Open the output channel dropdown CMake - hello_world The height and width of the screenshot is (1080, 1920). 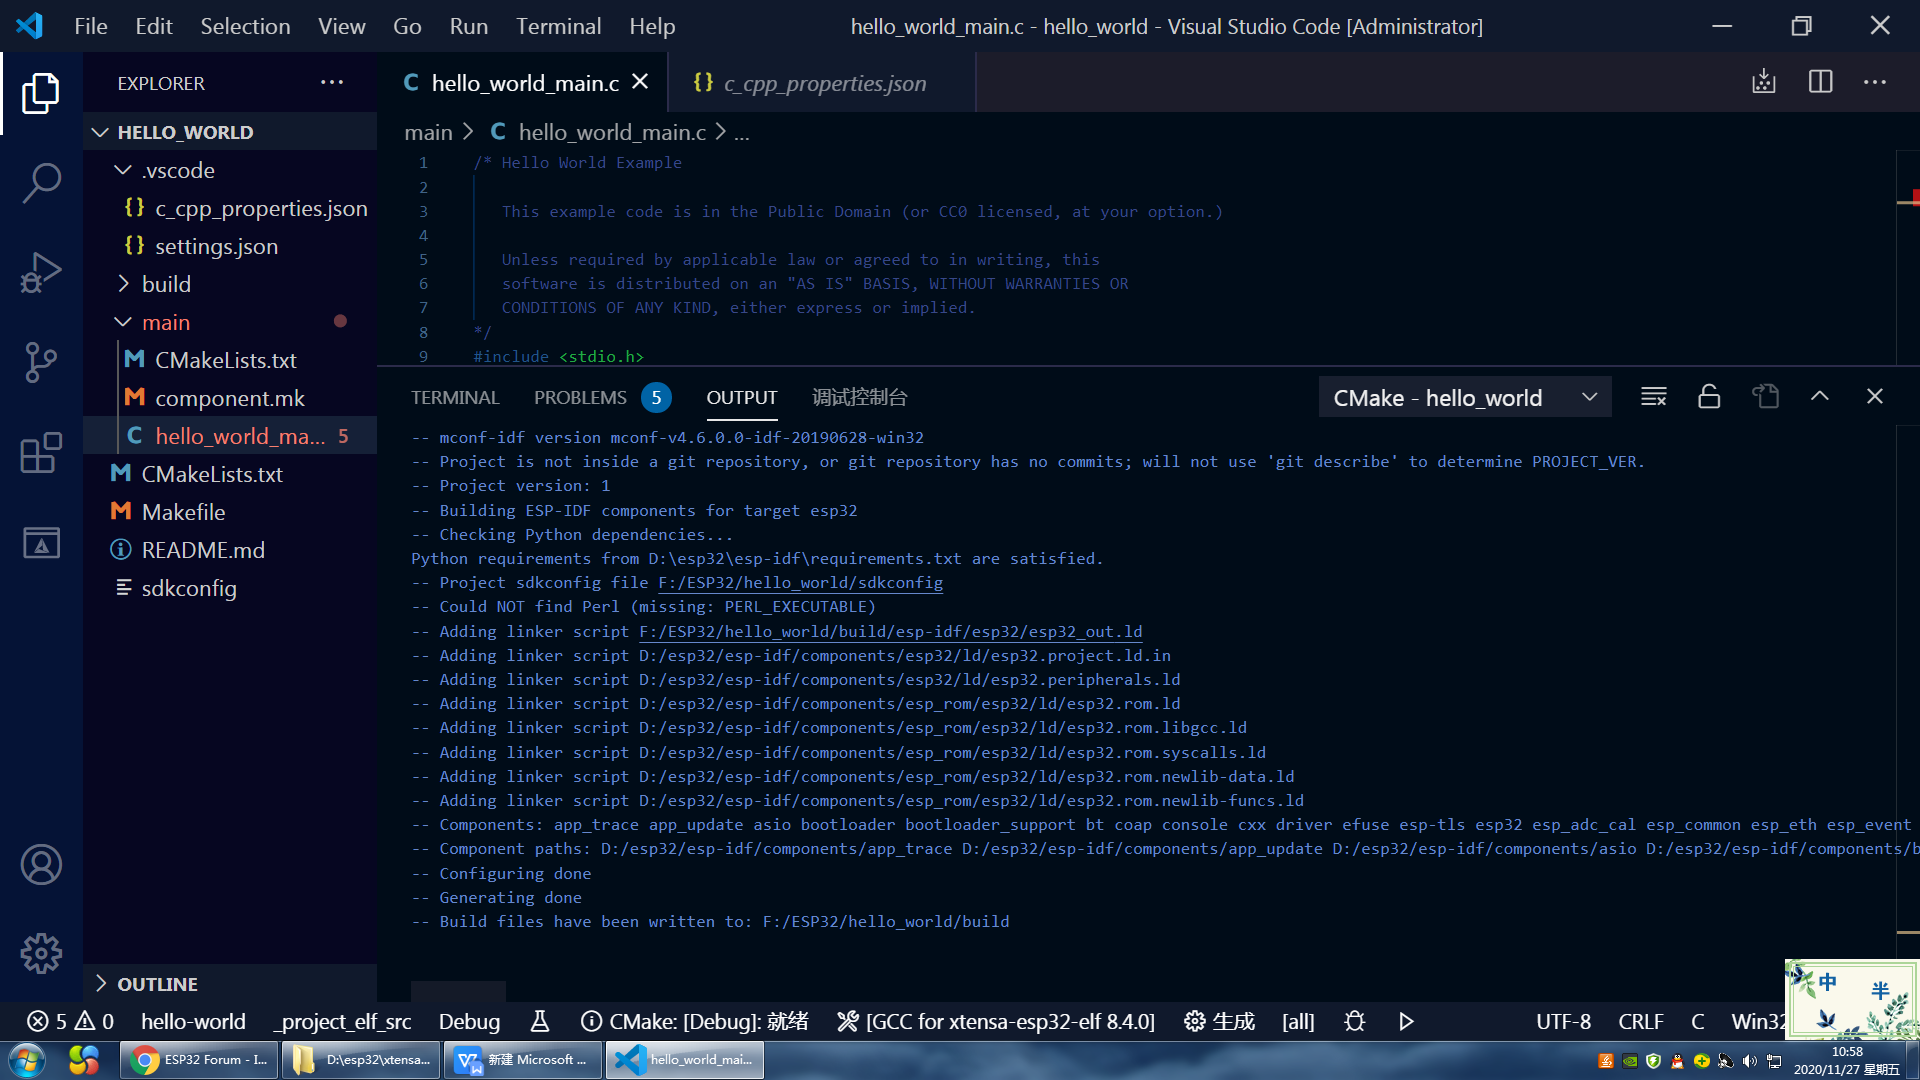(x=1464, y=397)
